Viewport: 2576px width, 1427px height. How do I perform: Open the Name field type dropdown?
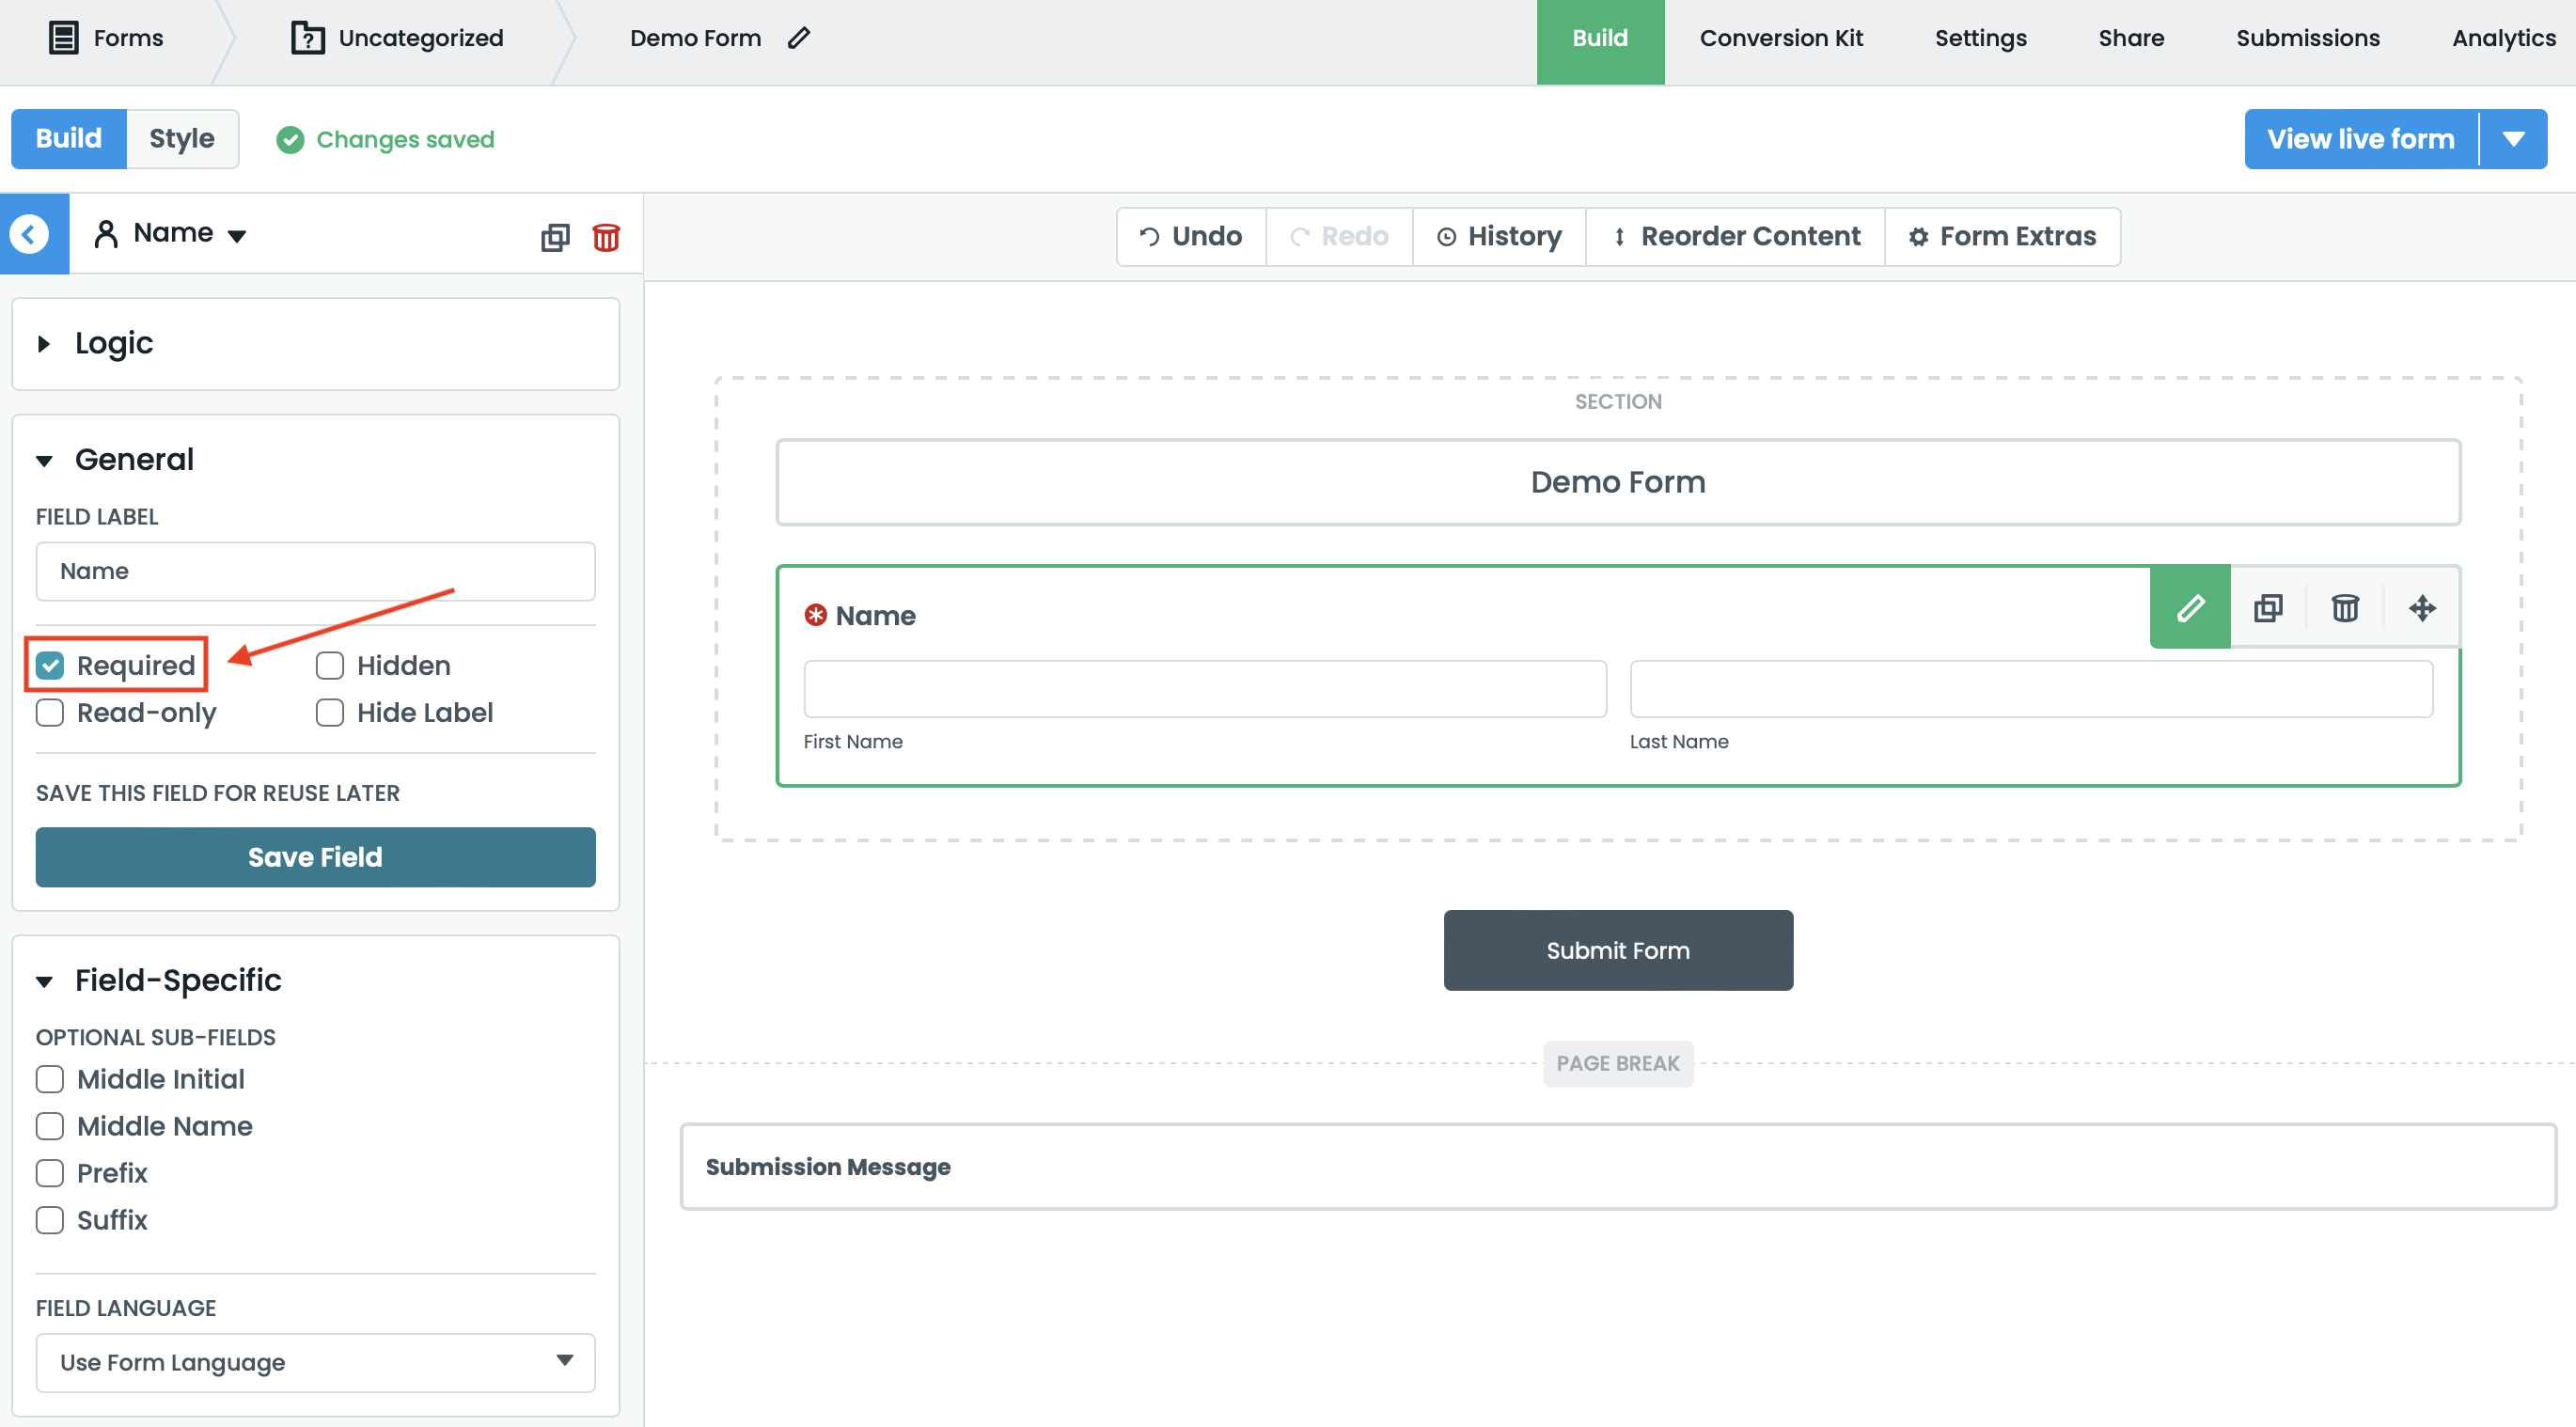pos(237,237)
